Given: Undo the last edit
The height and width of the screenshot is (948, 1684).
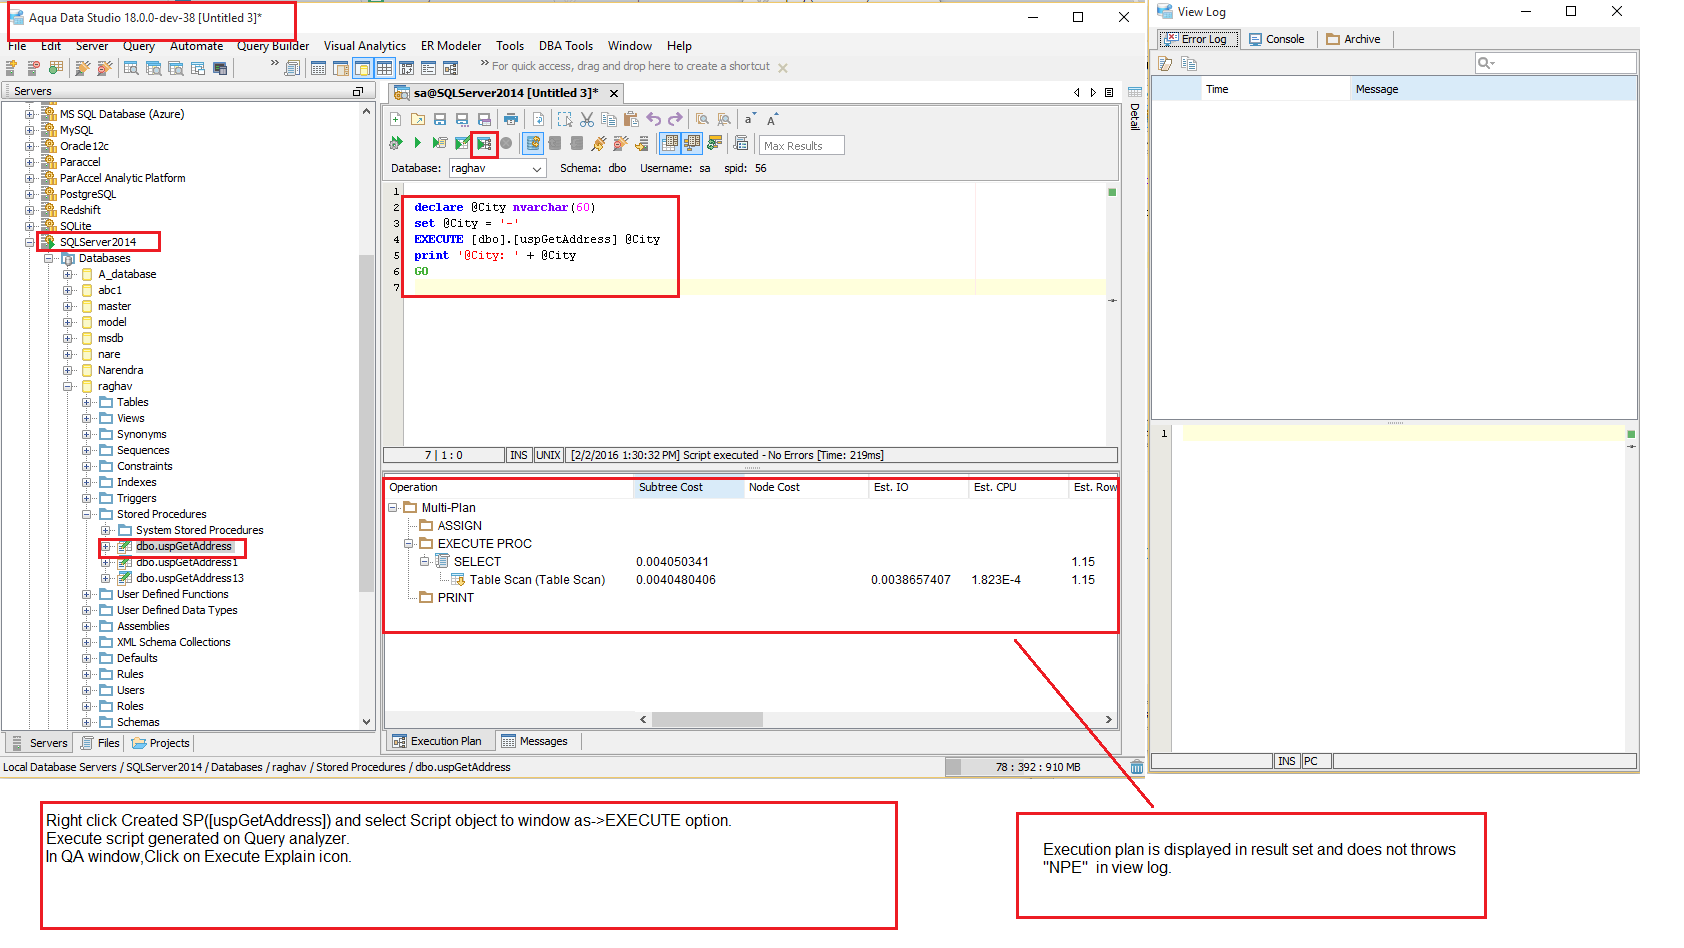Looking at the screenshot, I should (653, 119).
